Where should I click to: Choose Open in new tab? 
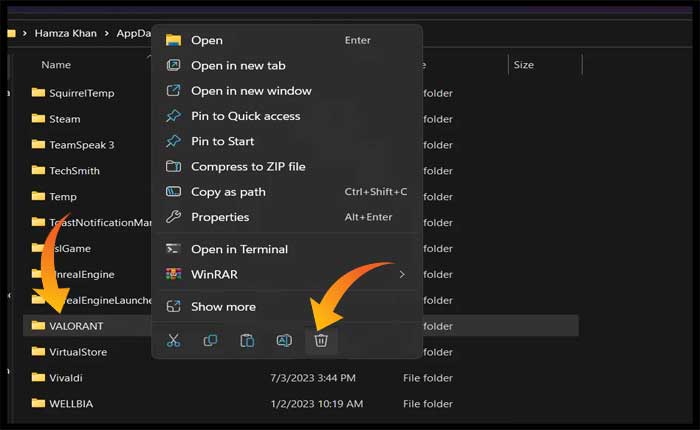tap(238, 65)
